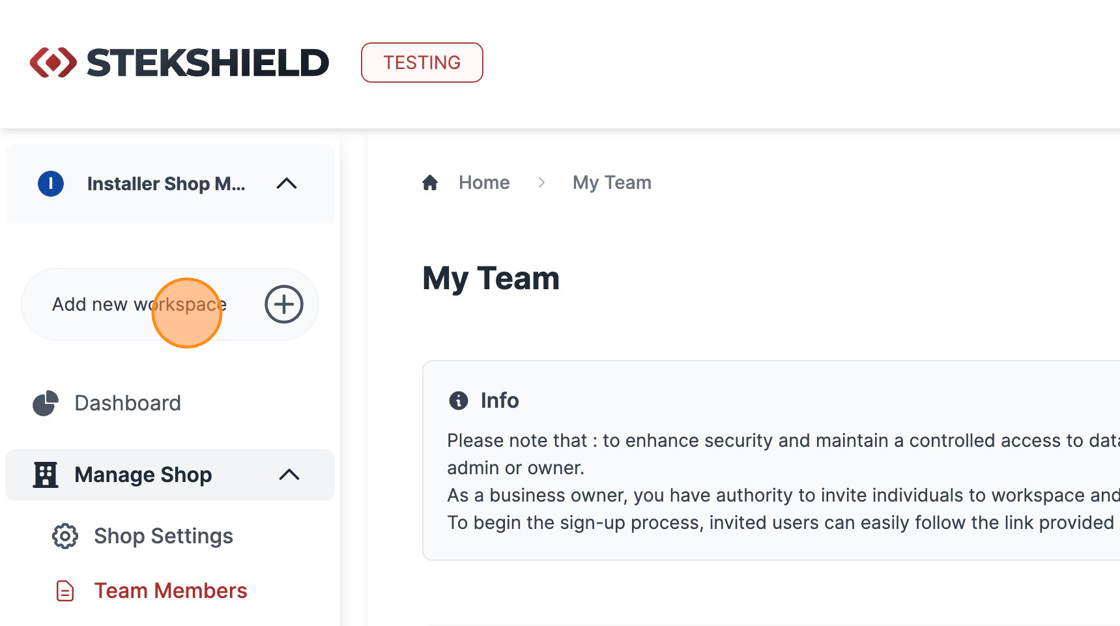Click the My Team breadcrumb link
The height and width of the screenshot is (626, 1120).
click(612, 183)
